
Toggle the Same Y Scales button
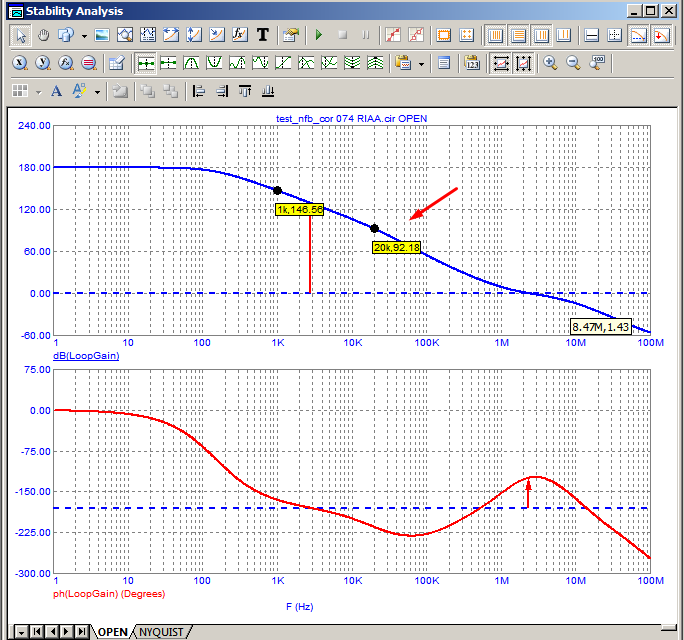coord(523,64)
